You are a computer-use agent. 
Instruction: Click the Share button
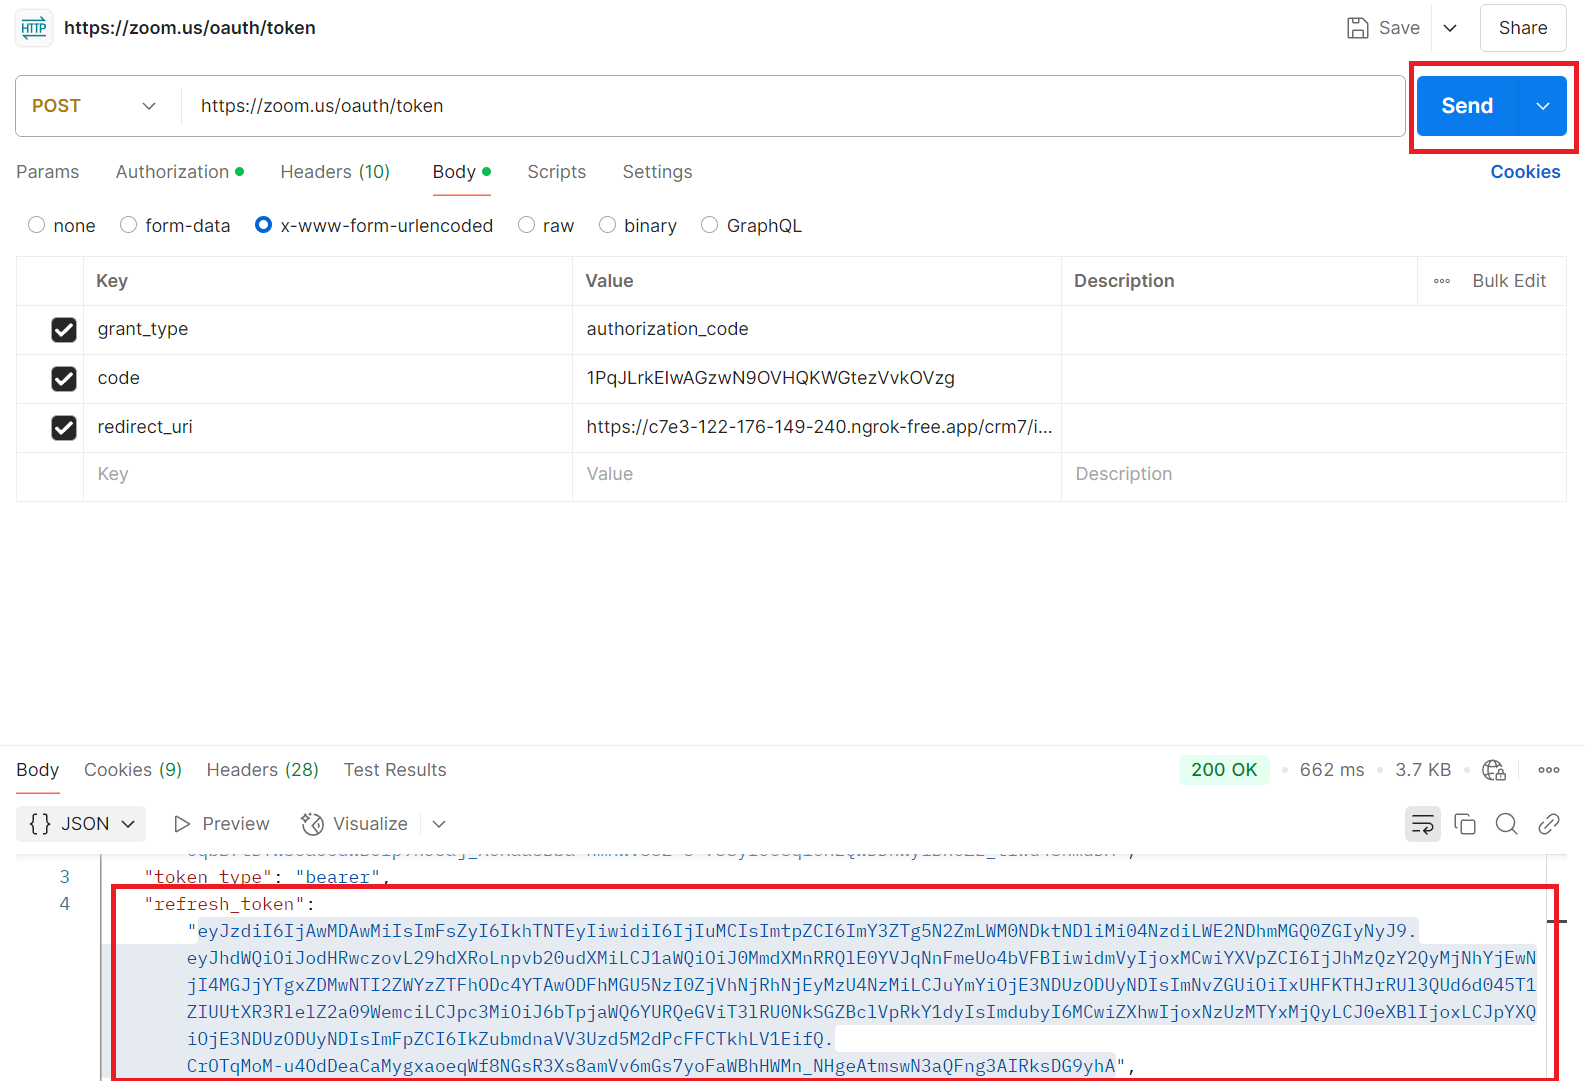click(x=1523, y=28)
